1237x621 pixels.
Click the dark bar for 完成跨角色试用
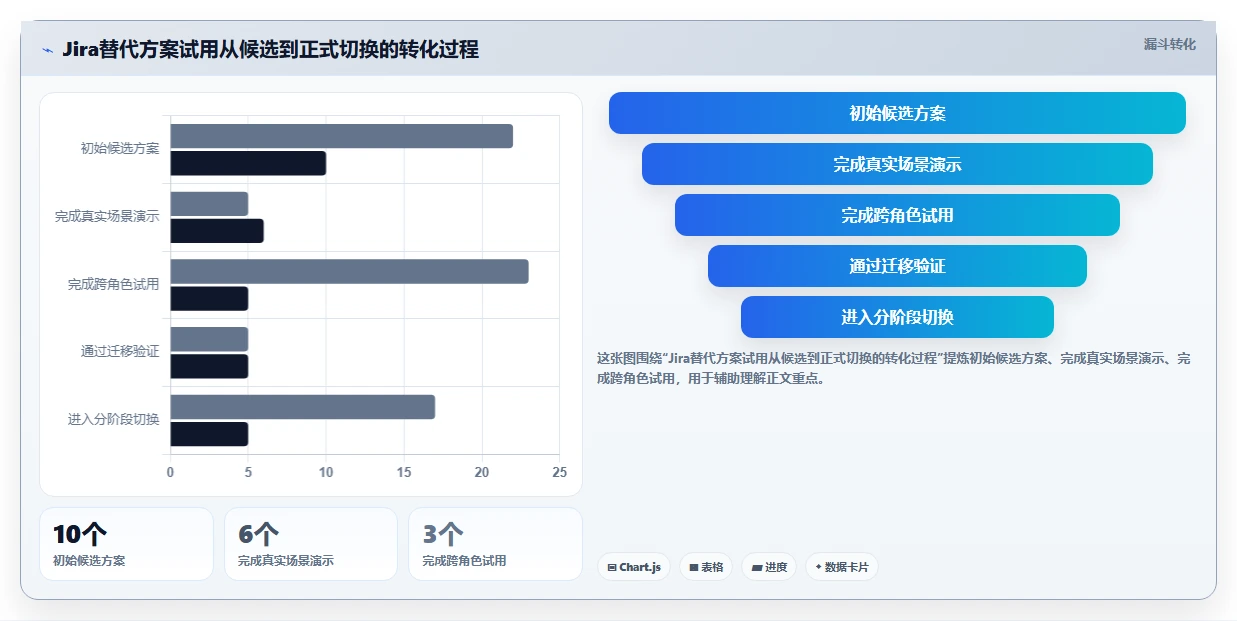[x=209, y=299]
